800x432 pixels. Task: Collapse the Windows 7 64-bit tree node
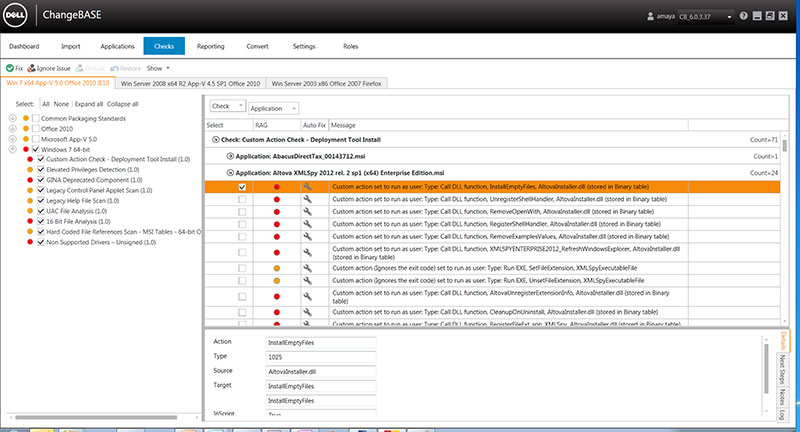click(13, 149)
